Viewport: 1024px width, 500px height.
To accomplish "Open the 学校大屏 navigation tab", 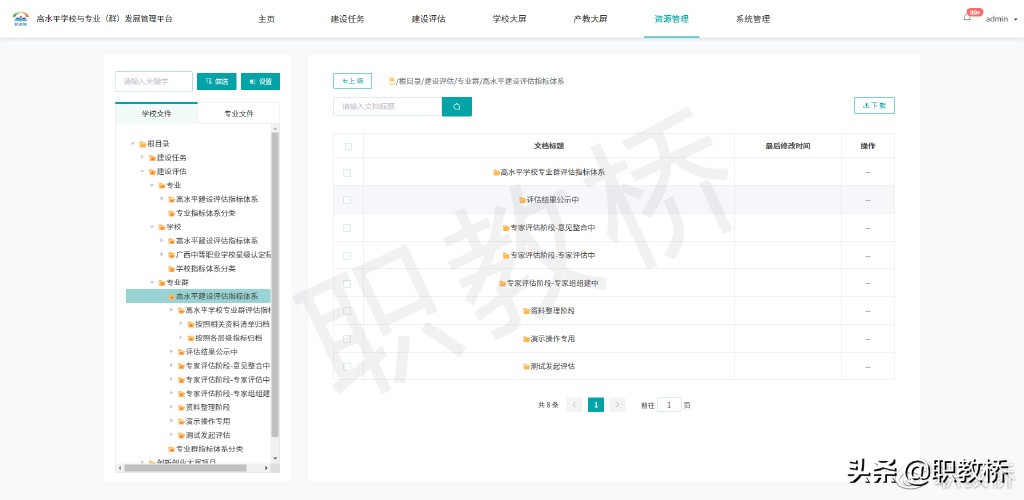I will click(x=509, y=19).
